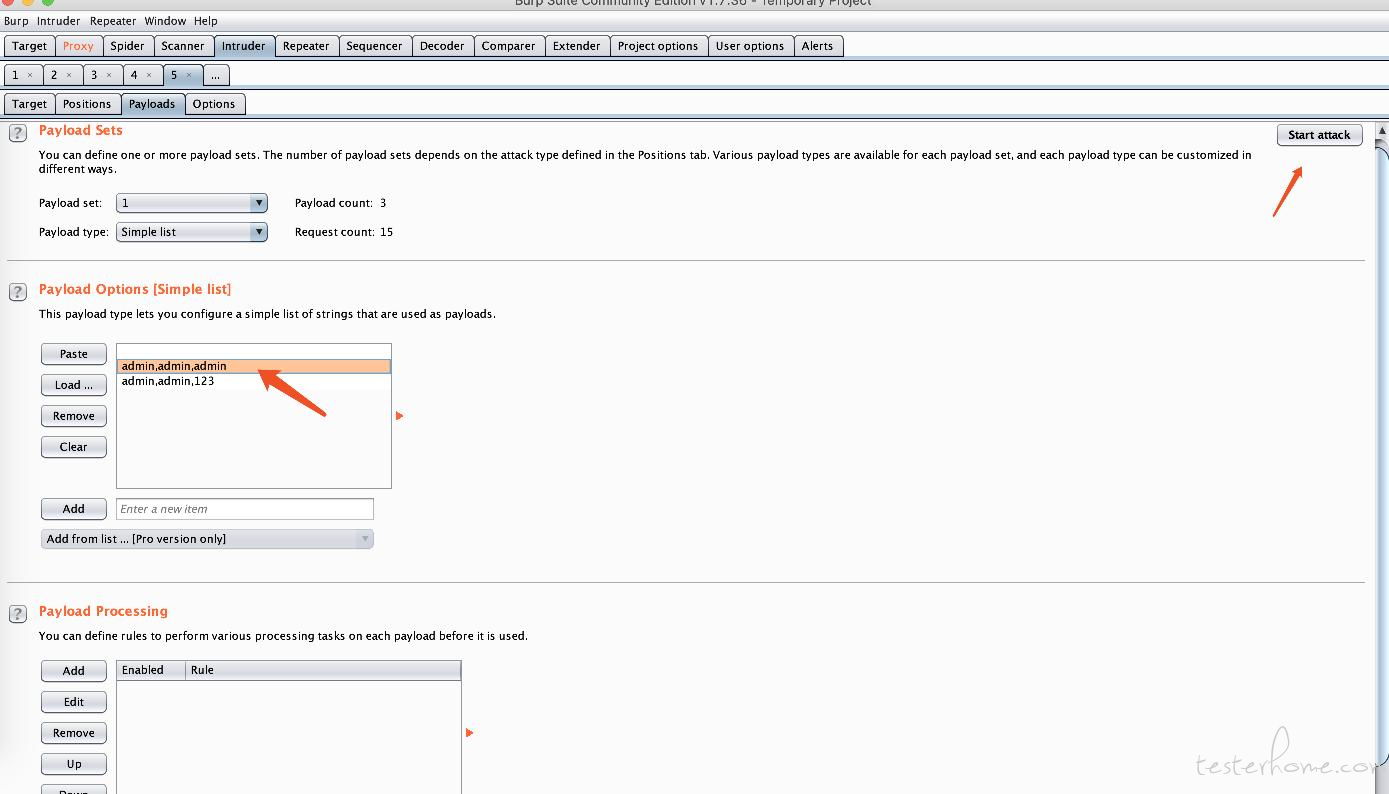Close Intruder attack tab 3
The height and width of the screenshot is (794, 1389).
point(109,75)
